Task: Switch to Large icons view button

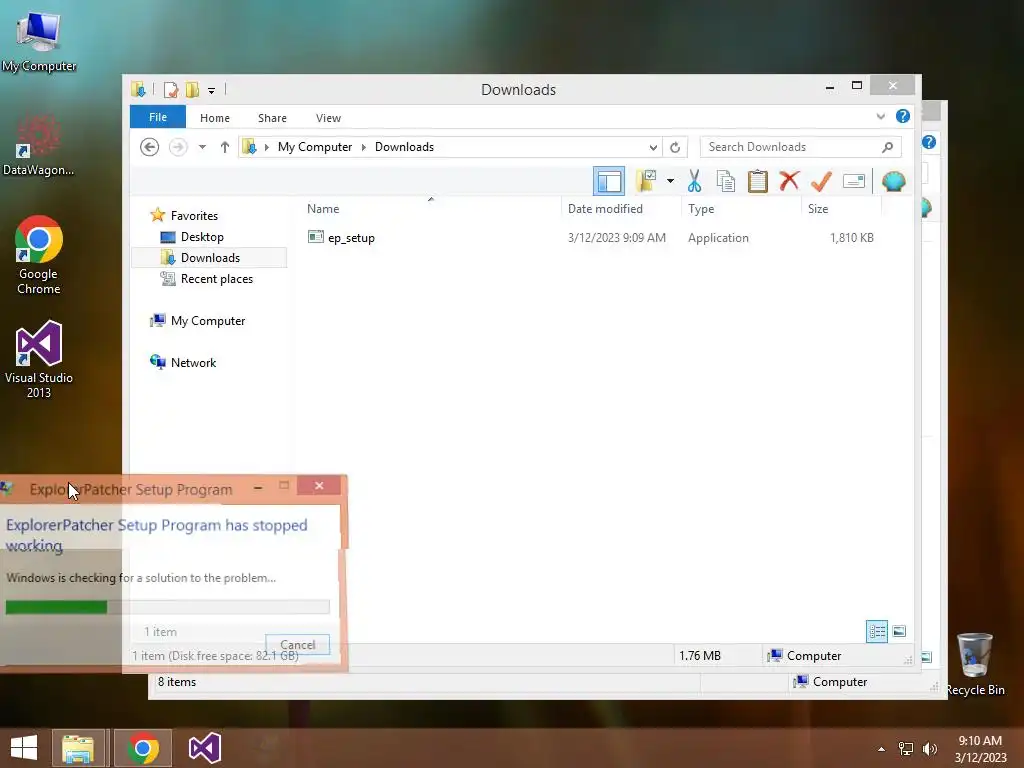Action: (x=899, y=632)
